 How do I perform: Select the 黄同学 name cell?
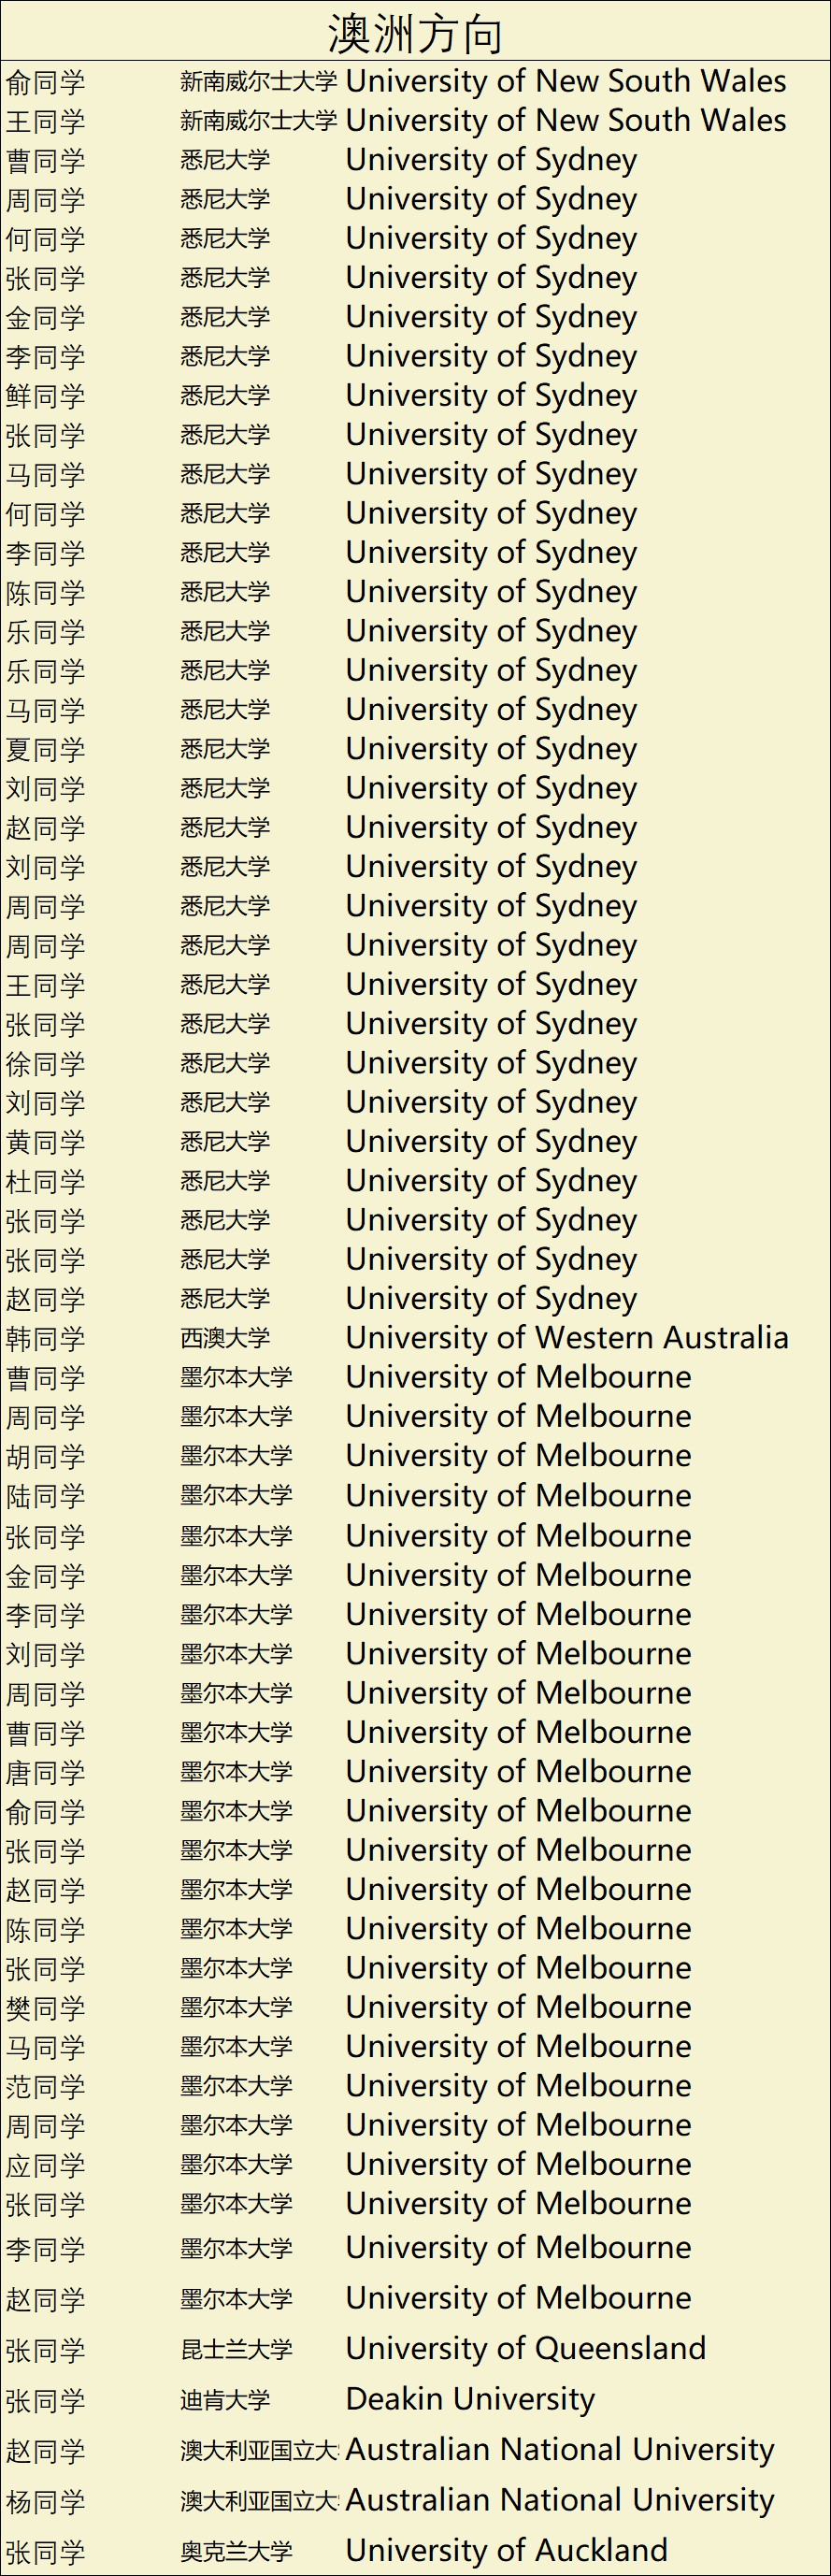click(x=46, y=1143)
